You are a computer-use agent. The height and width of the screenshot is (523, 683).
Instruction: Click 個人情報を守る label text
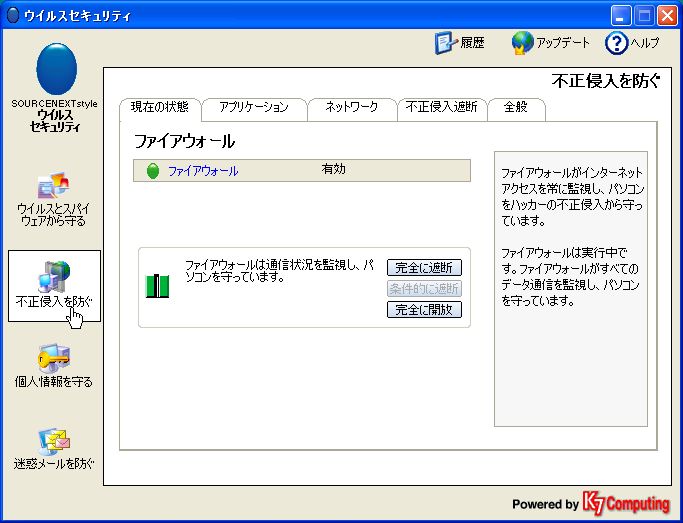54,382
